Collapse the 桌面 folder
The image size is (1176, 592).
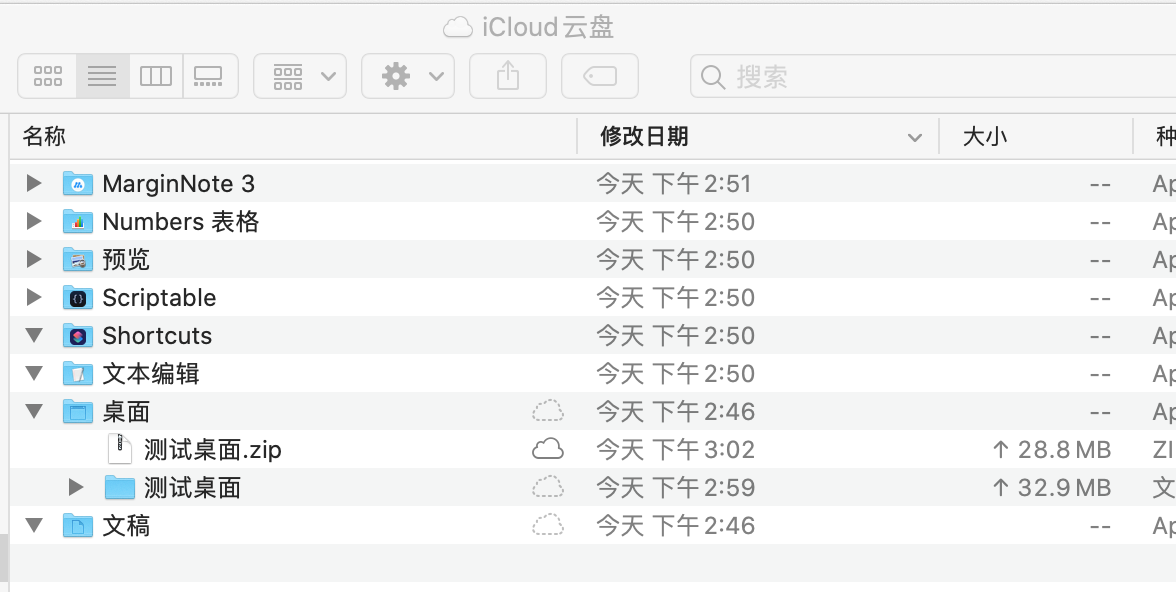pos(34,412)
